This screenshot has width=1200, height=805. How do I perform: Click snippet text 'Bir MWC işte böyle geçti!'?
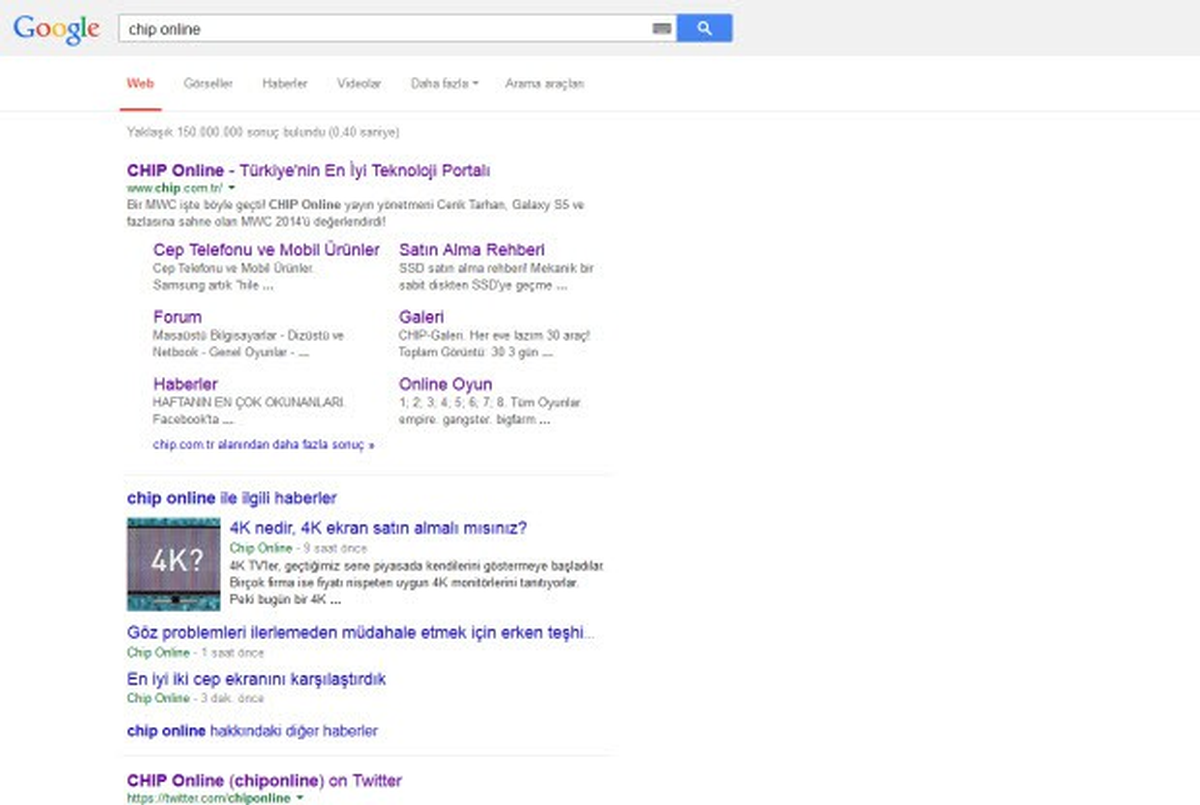[196, 205]
